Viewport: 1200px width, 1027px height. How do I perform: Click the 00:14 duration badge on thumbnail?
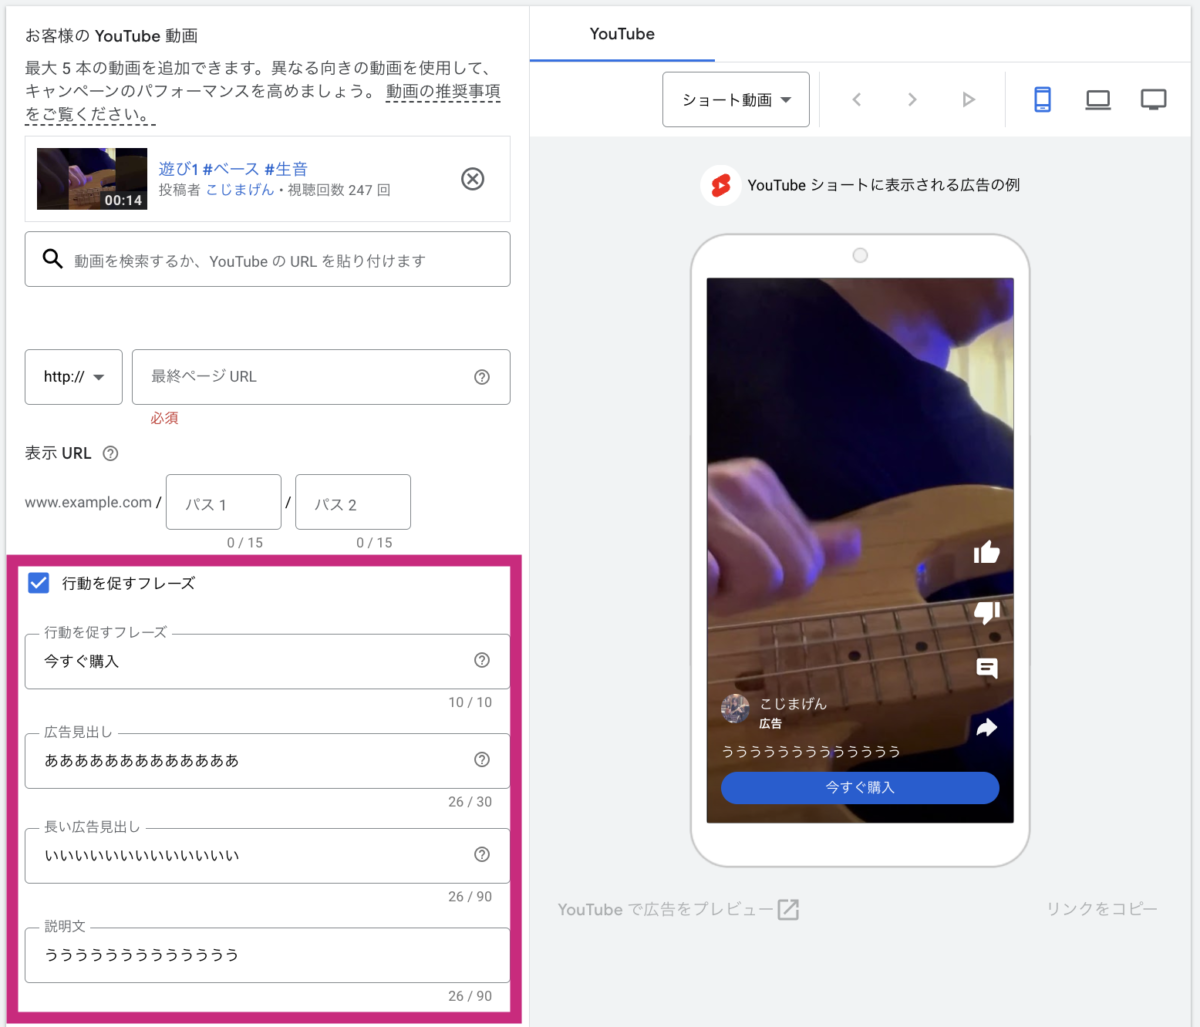click(x=123, y=200)
